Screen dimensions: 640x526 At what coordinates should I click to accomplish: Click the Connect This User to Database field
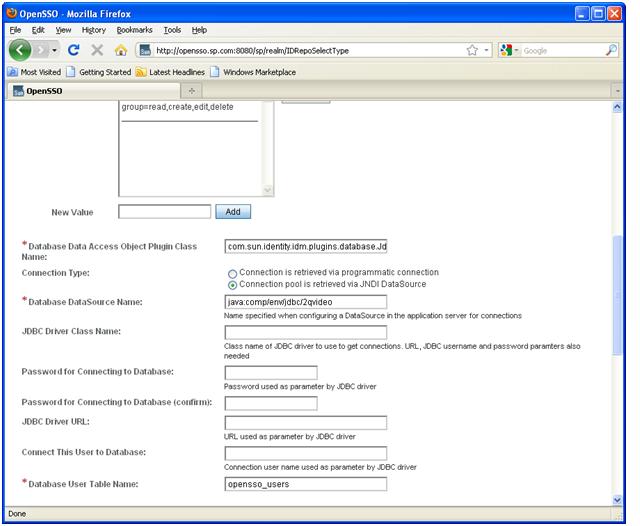point(306,453)
